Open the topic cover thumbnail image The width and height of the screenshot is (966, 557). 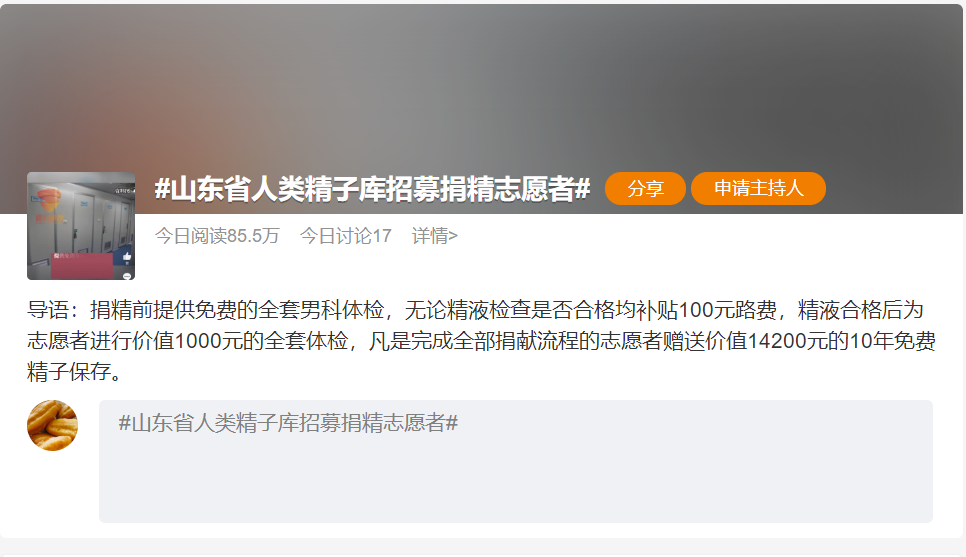[81, 226]
